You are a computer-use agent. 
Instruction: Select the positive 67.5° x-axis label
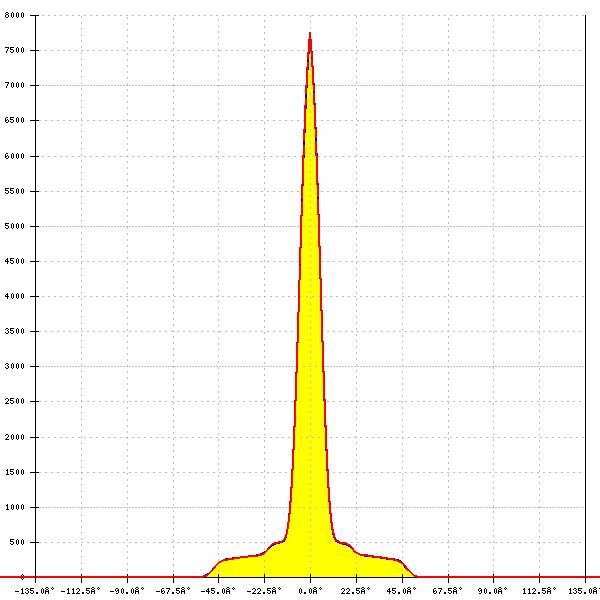click(448, 591)
